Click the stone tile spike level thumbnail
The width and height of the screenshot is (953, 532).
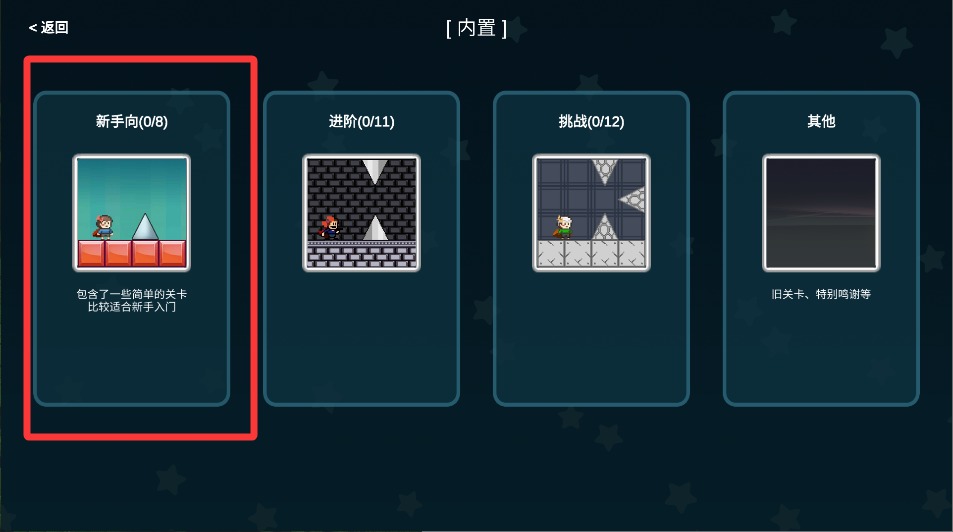(x=591, y=213)
